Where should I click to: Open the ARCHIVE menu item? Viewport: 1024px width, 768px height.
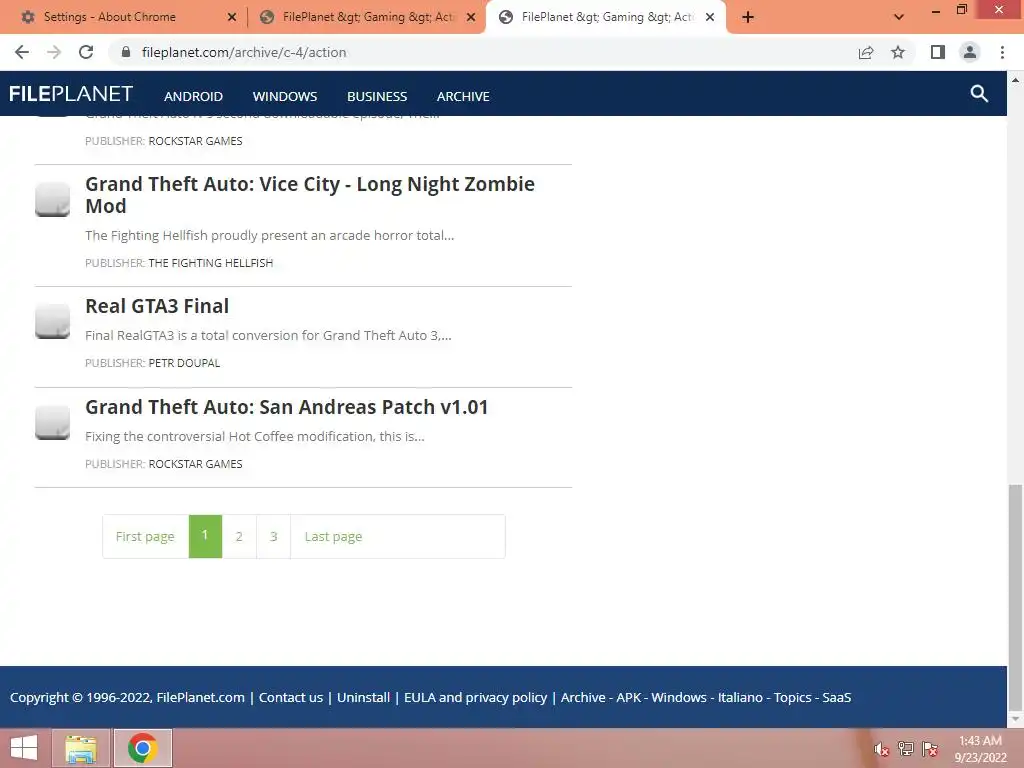point(463,96)
